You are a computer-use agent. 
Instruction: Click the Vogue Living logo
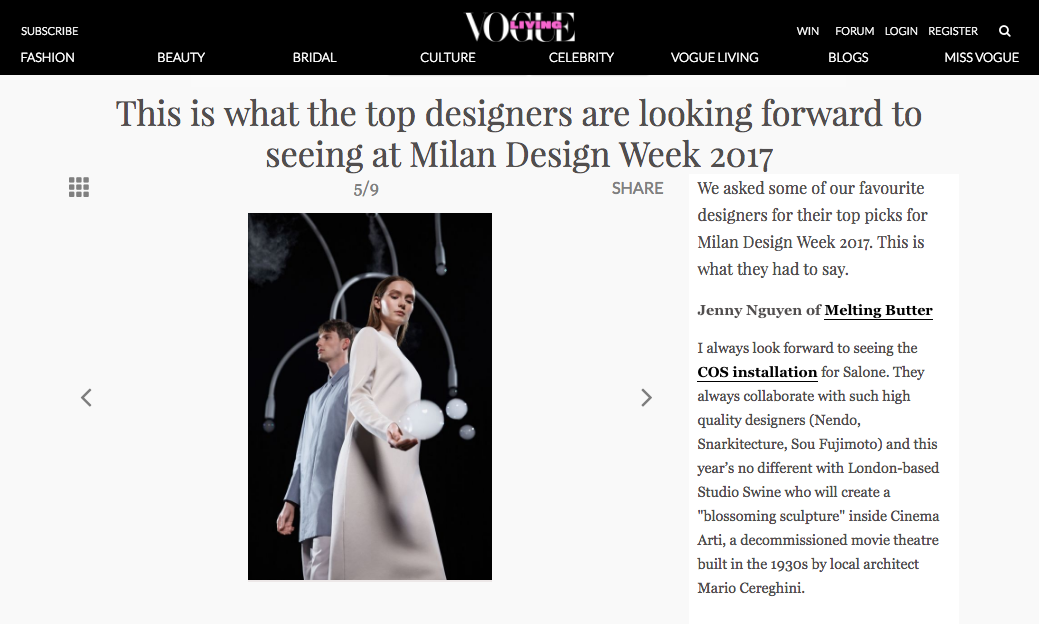point(520,27)
